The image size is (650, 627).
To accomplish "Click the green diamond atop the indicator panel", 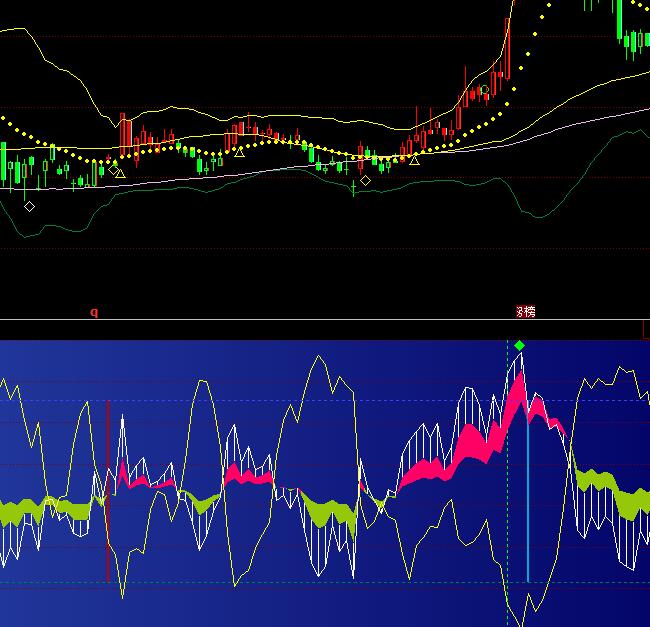I will coord(519,345).
